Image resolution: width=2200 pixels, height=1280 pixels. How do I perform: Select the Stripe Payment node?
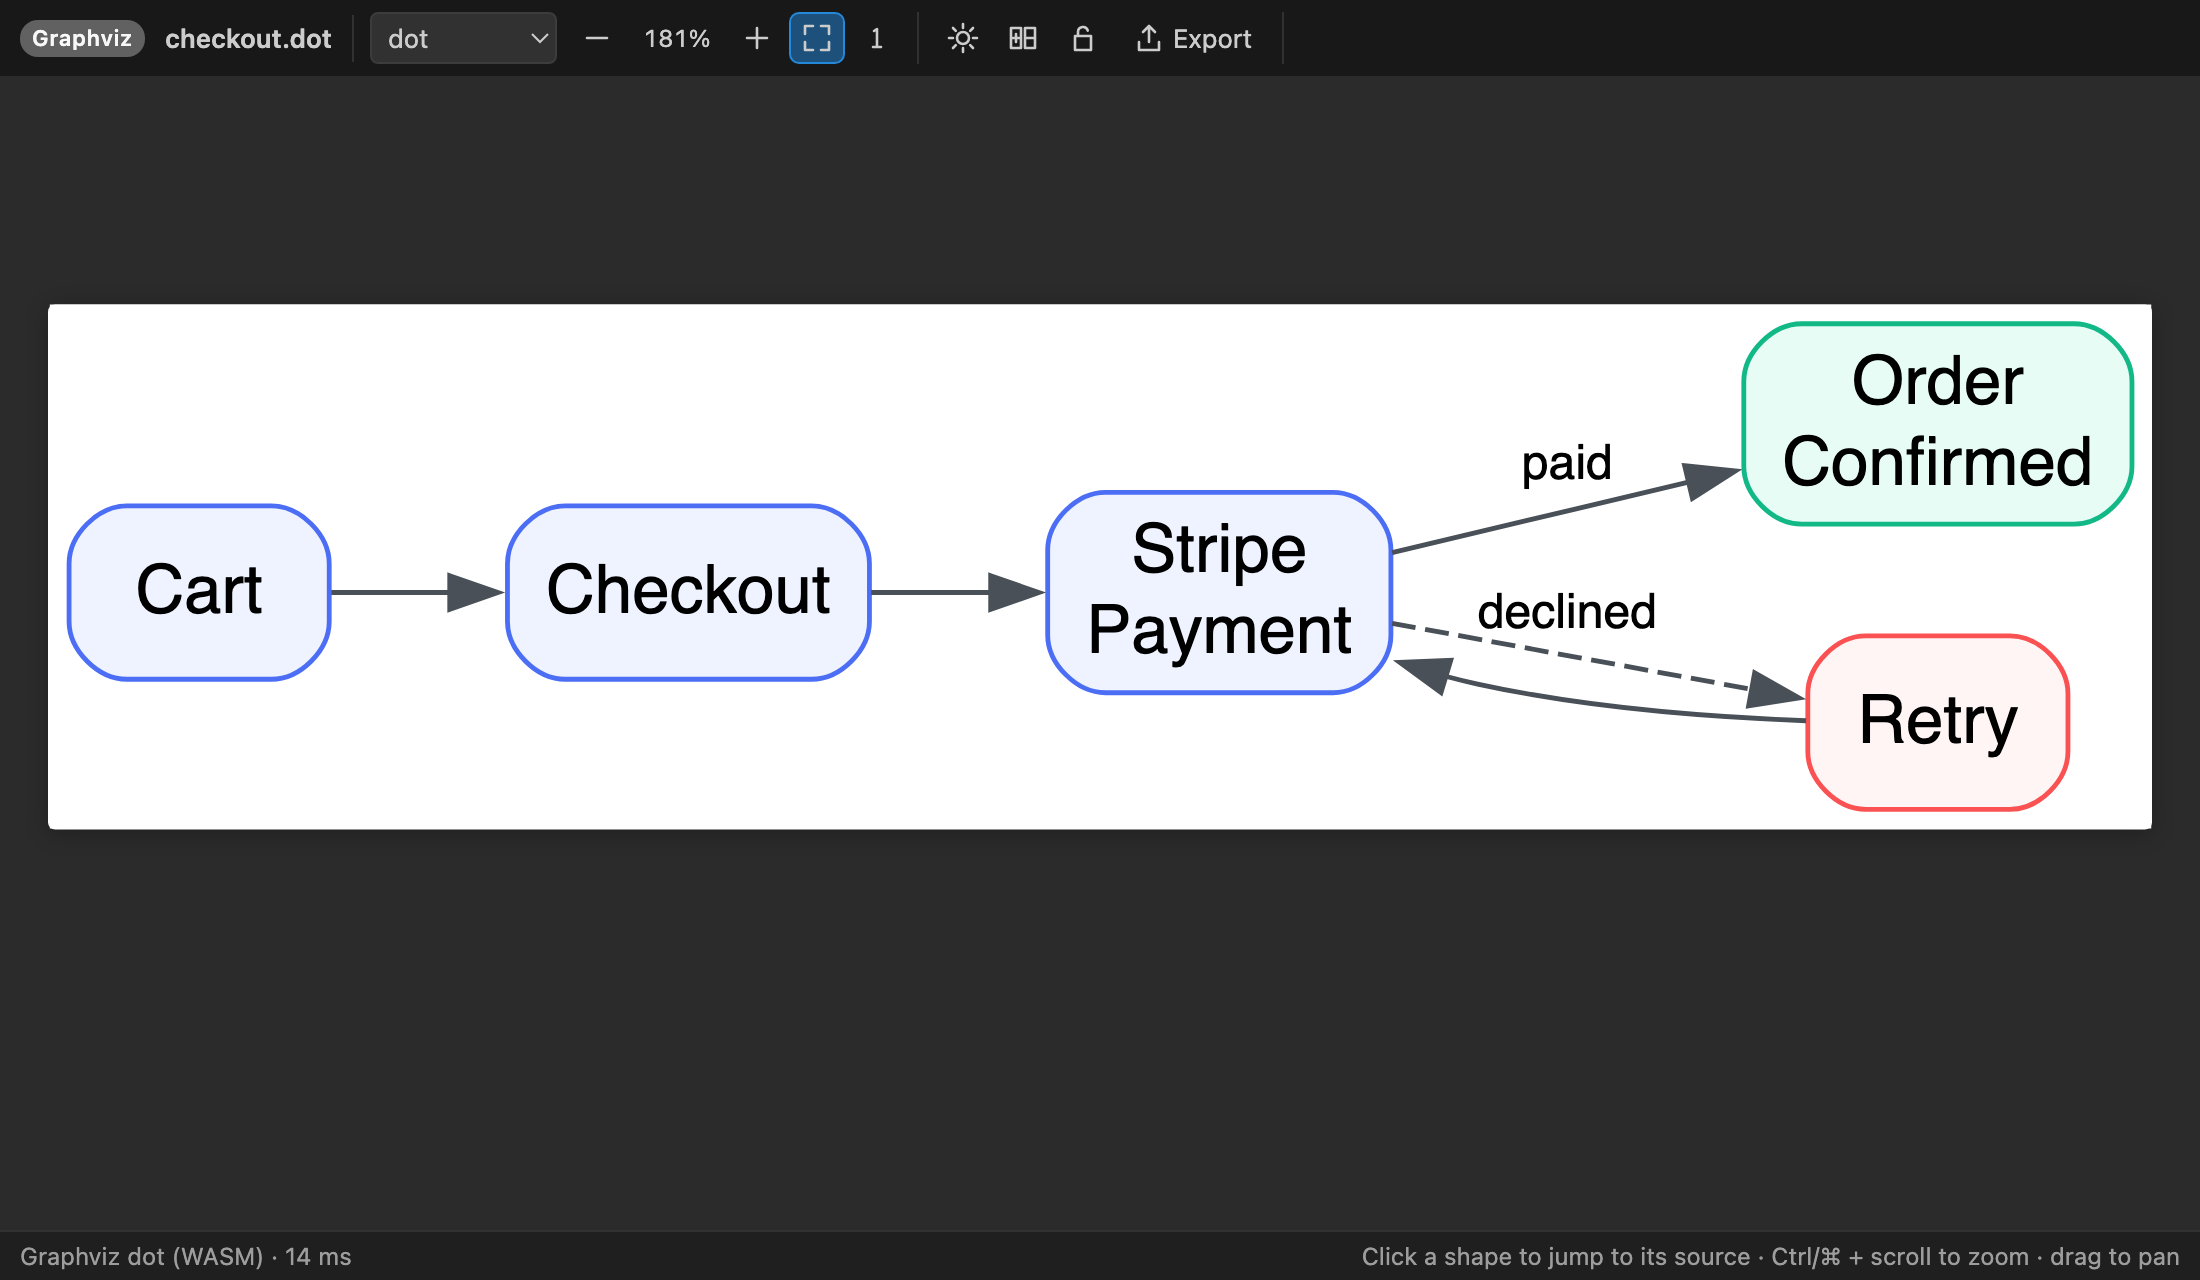pos(1219,592)
